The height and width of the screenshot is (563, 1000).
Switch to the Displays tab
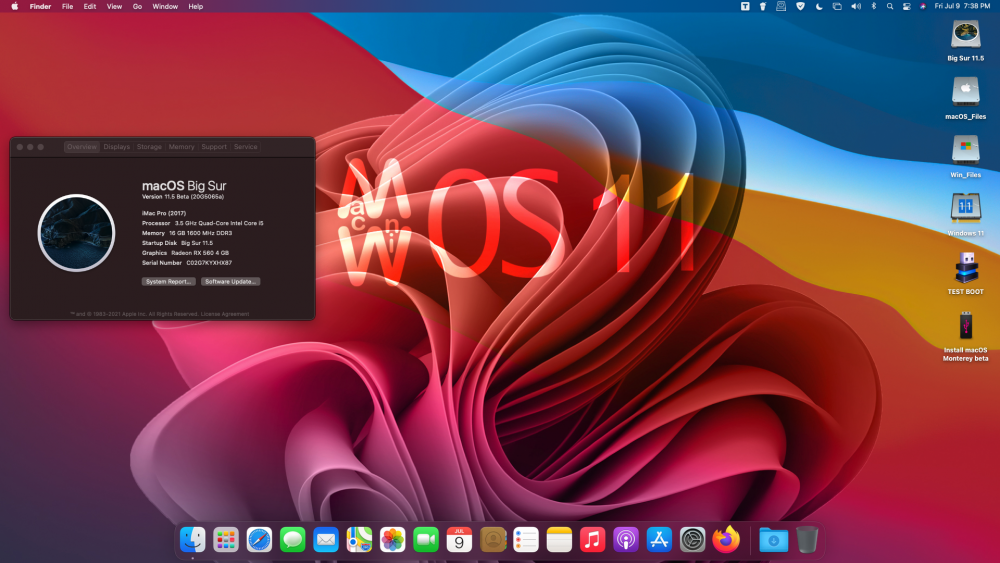(117, 147)
